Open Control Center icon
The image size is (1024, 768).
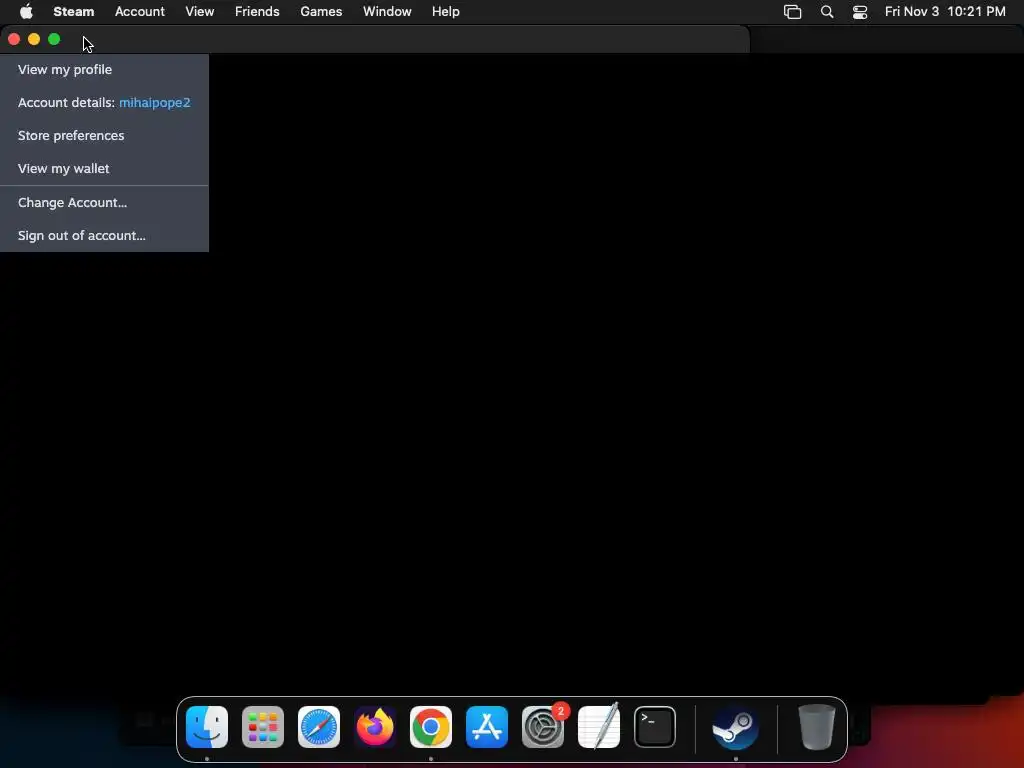860,12
